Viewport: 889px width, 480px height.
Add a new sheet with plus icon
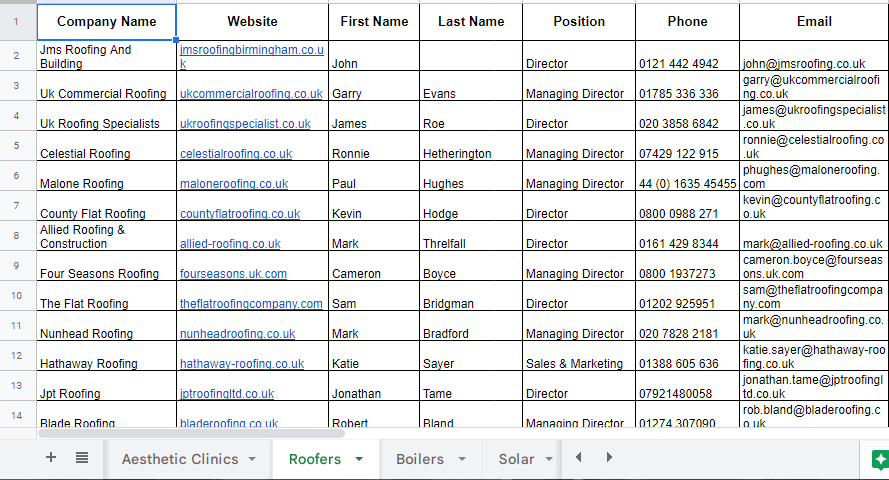[50, 457]
